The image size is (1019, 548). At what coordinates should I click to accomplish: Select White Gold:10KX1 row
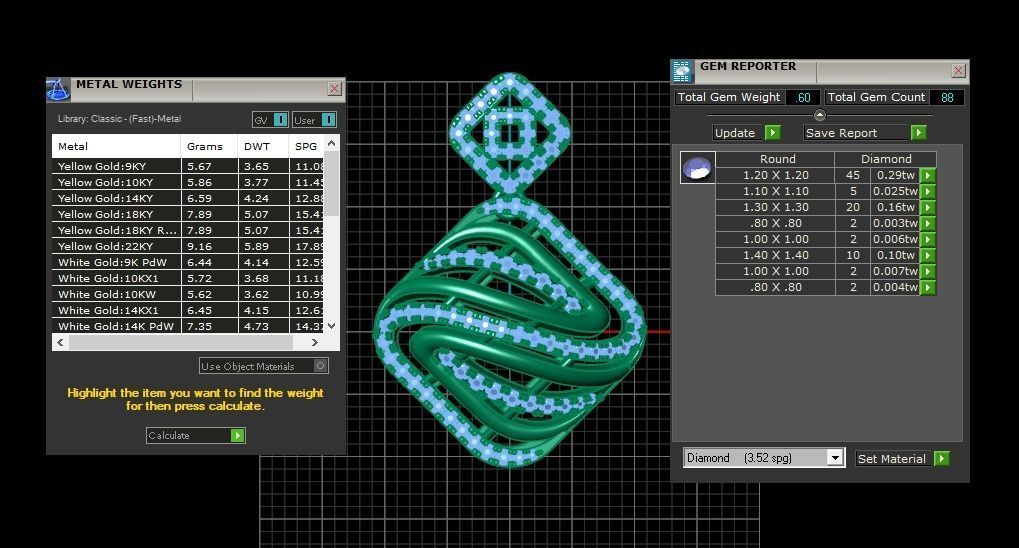188,278
